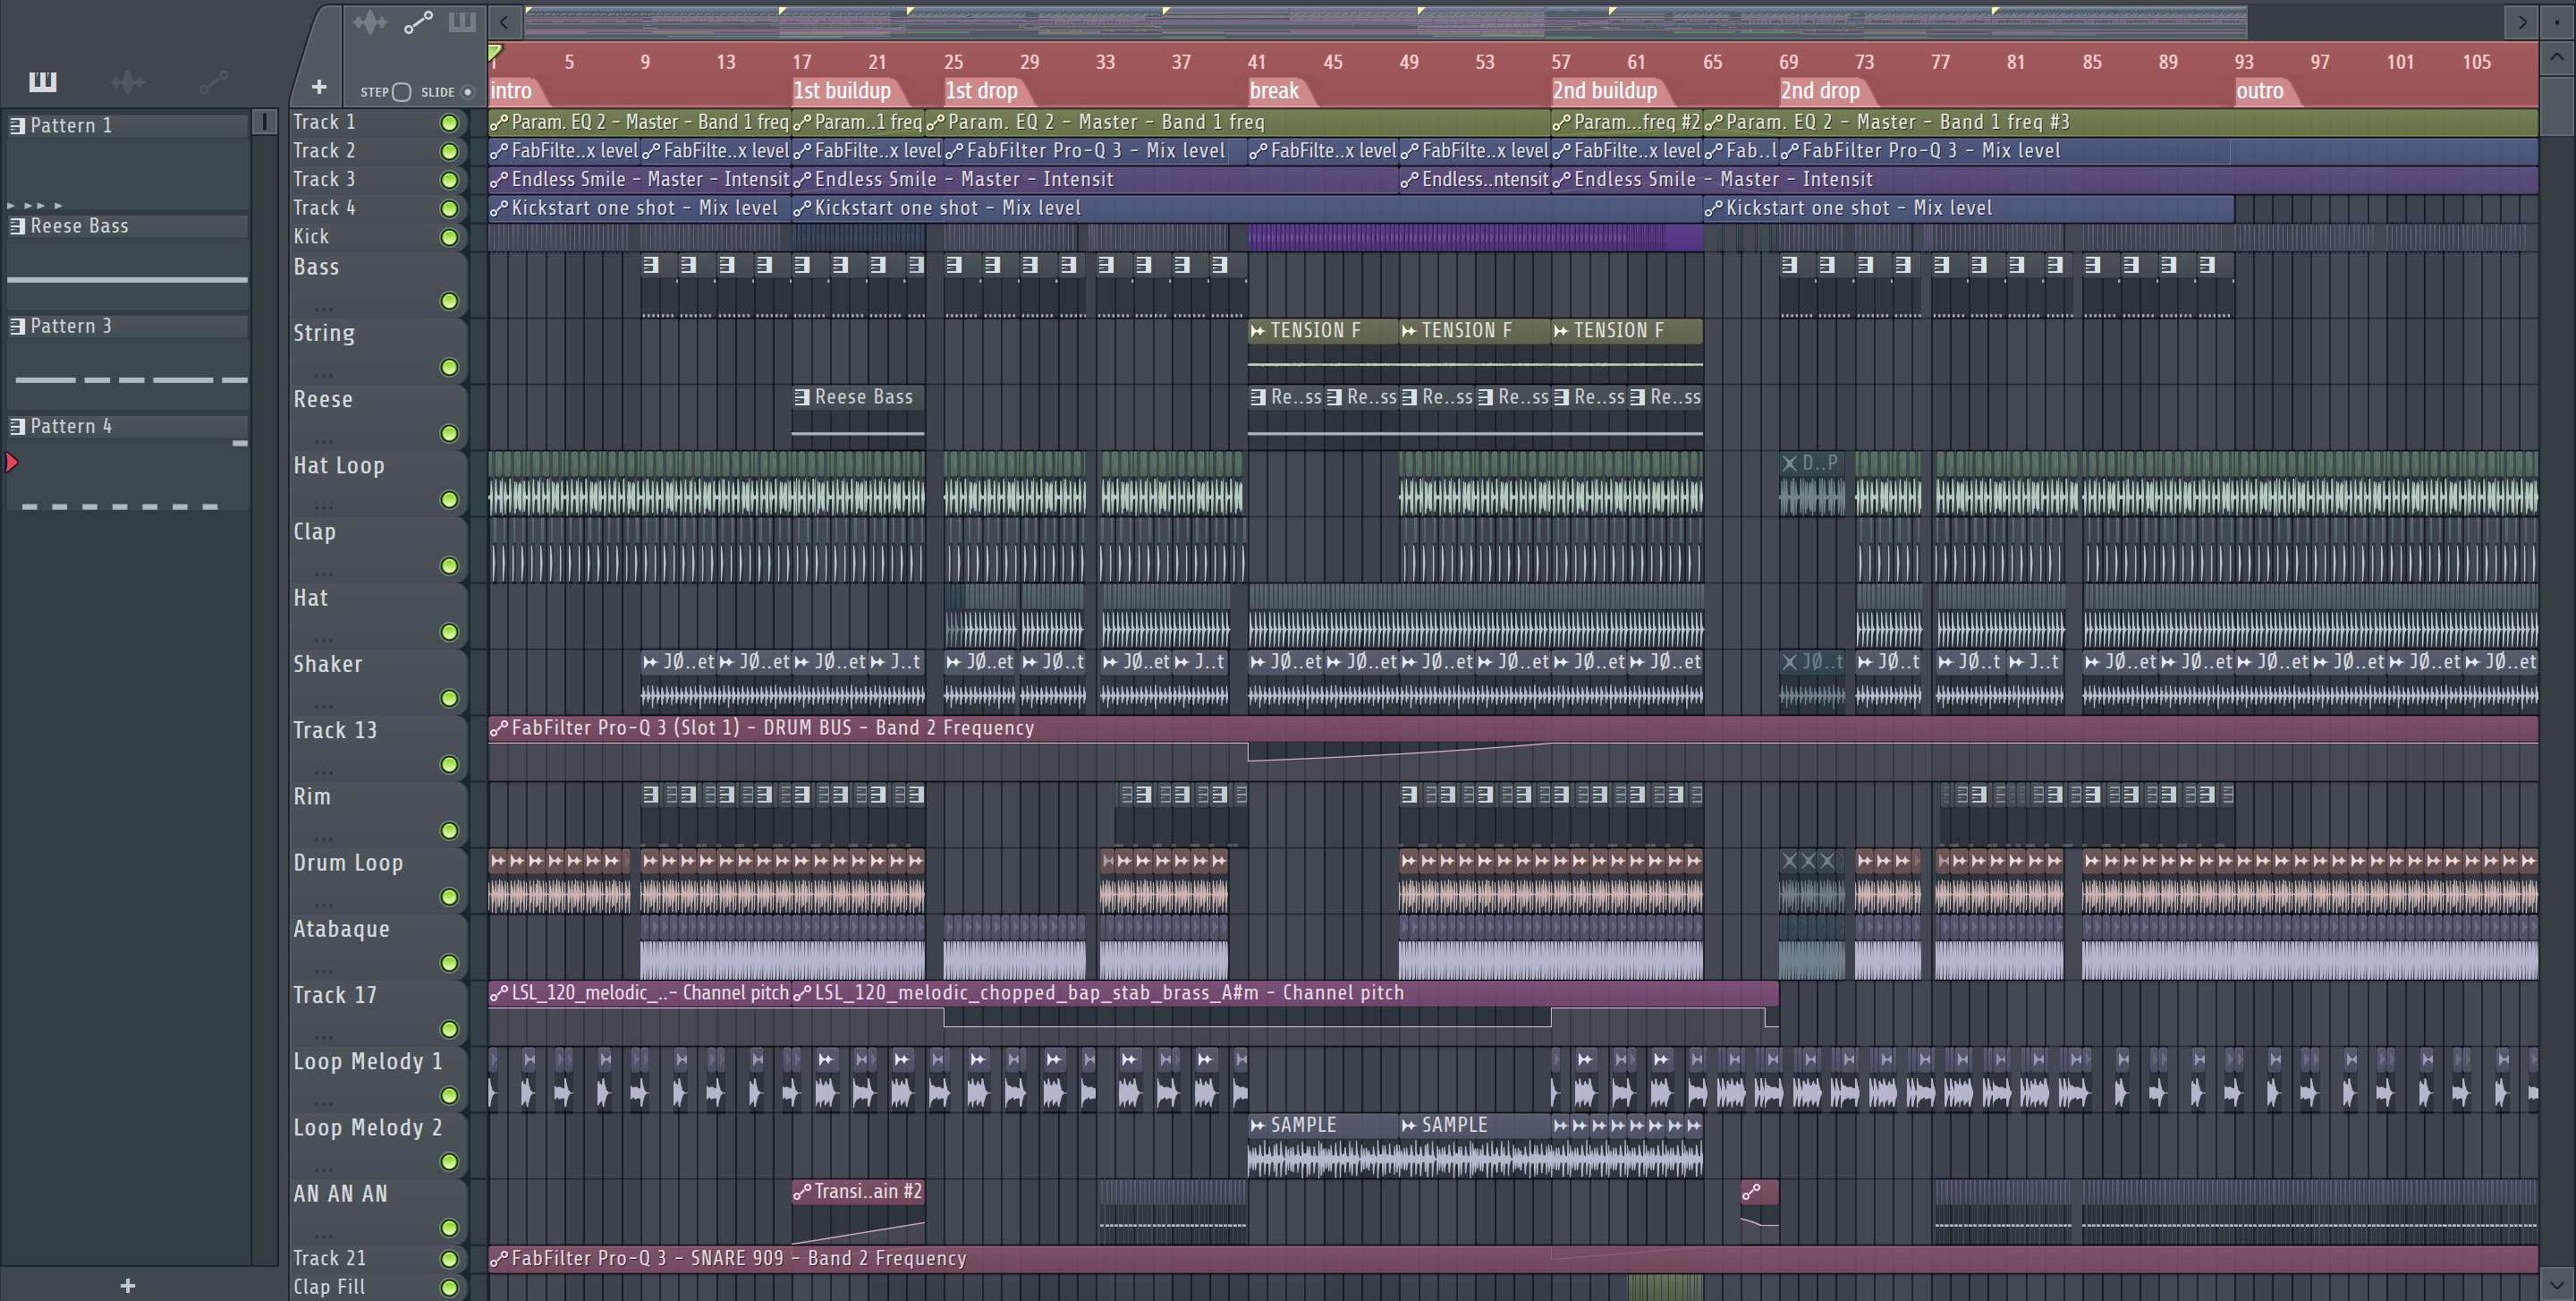Click the playlist audio waveform focus icon
The height and width of the screenshot is (1301, 2576).
click(x=369, y=22)
